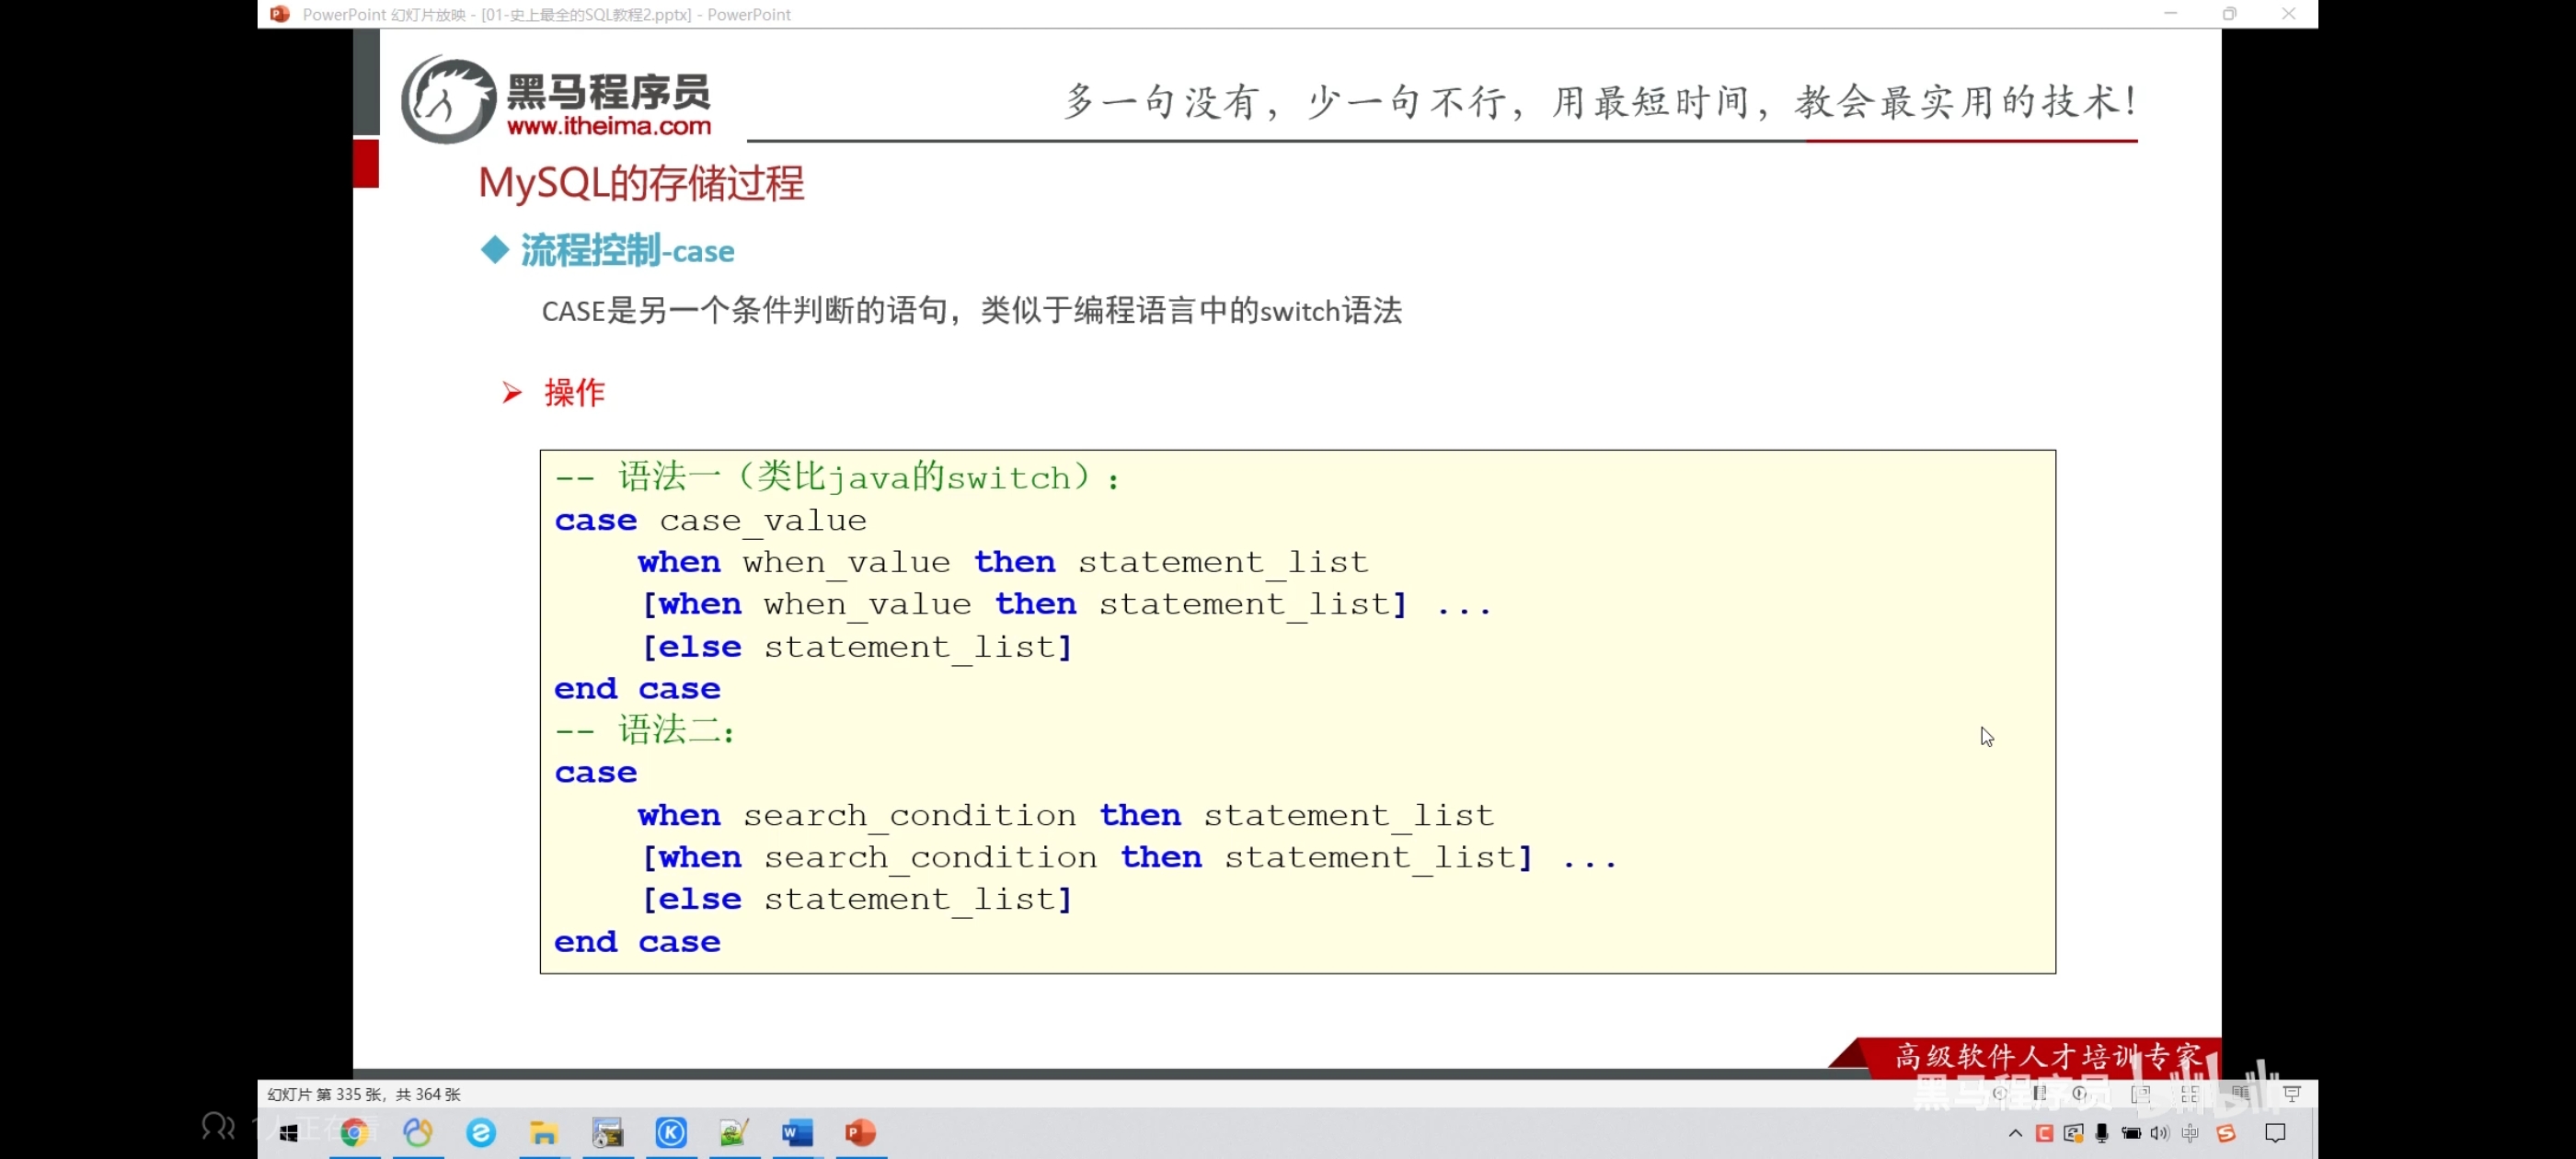Toggle the microphone tray icon
Viewport: 2576px width, 1159px height.
tap(2102, 1132)
